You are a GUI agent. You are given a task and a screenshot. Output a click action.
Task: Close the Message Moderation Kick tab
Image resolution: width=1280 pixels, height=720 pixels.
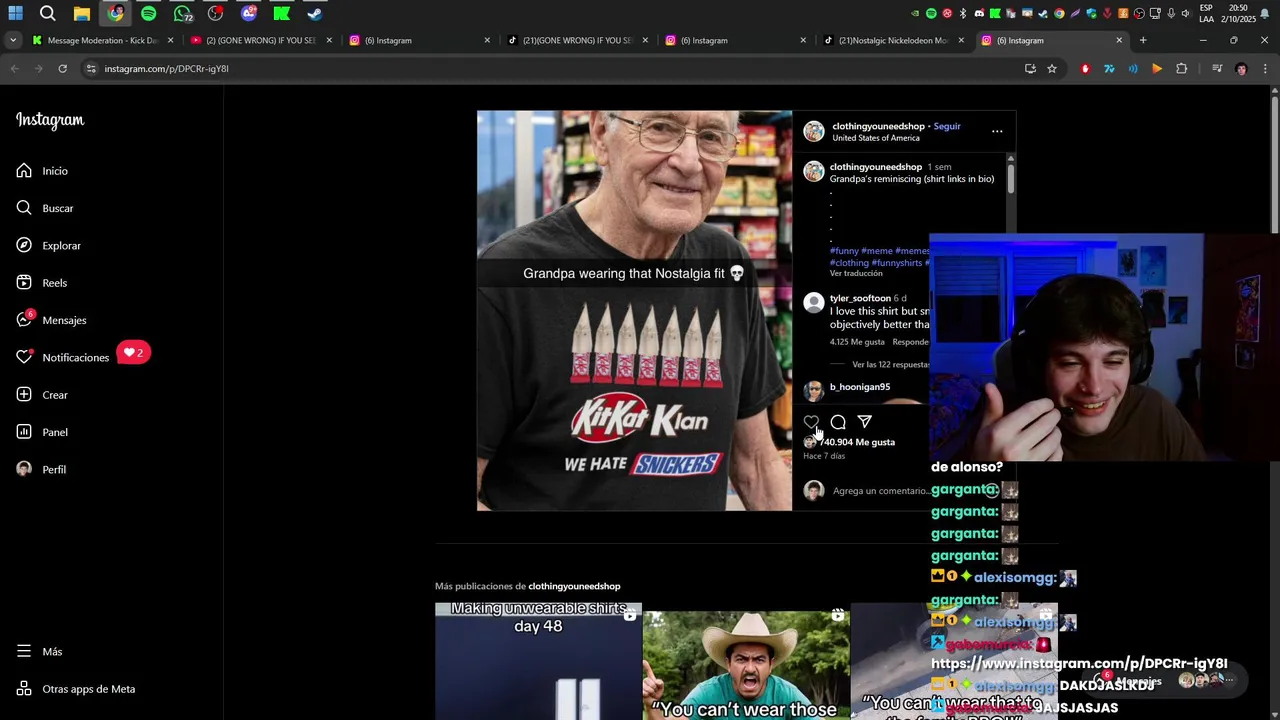pos(171,41)
